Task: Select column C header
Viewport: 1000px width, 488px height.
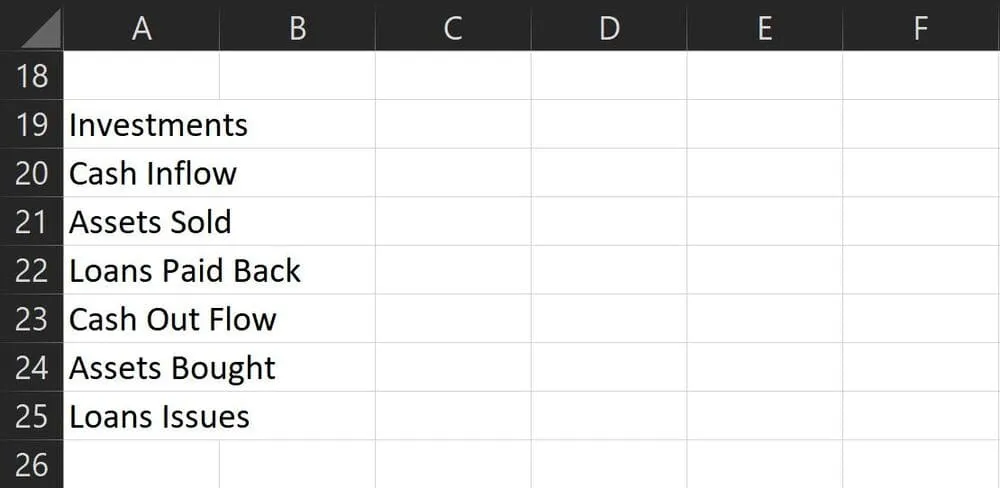Action: click(453, 28)
